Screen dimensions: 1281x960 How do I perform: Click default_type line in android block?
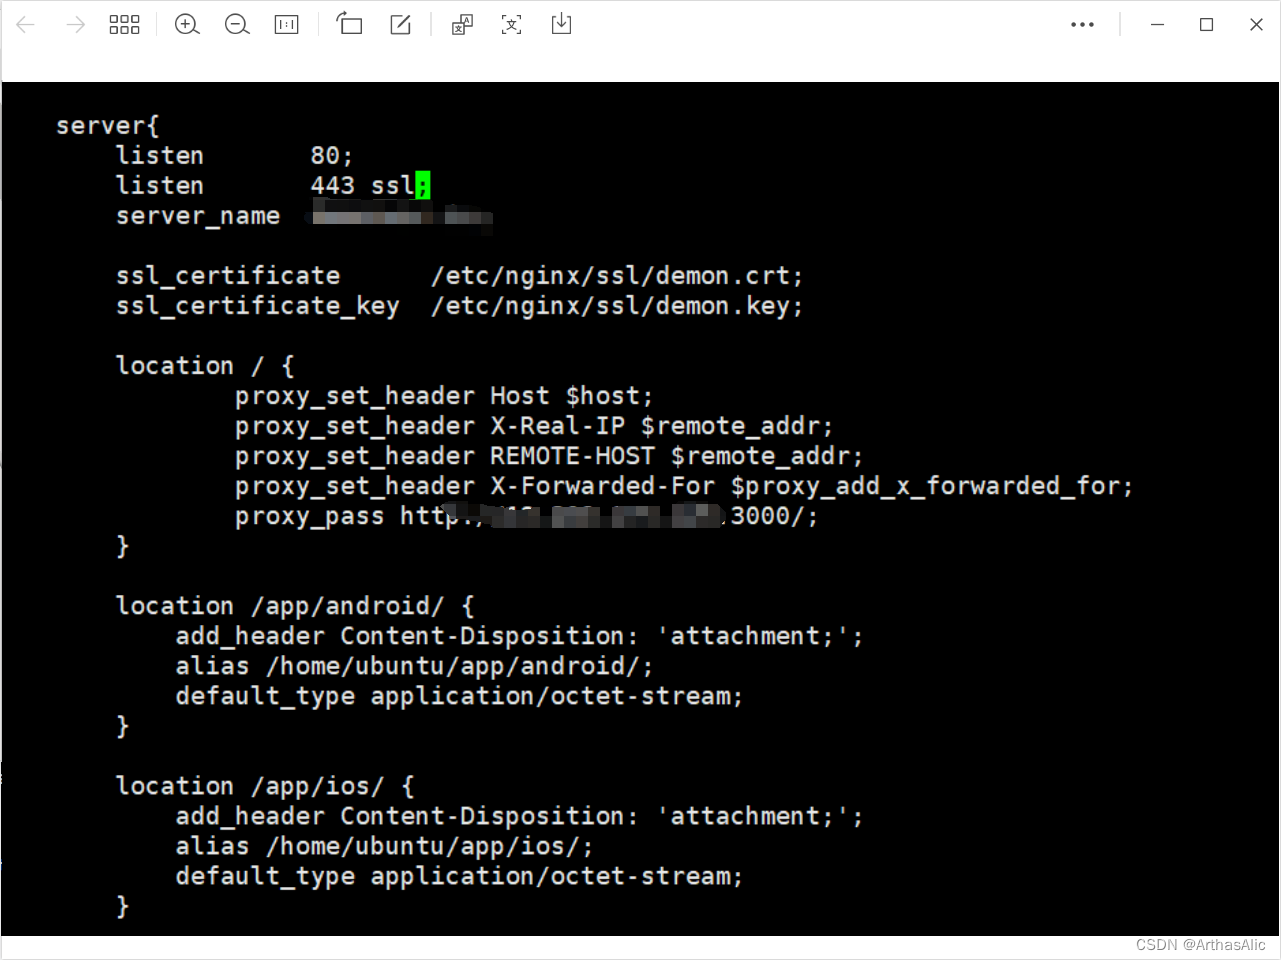click(459, 696)
